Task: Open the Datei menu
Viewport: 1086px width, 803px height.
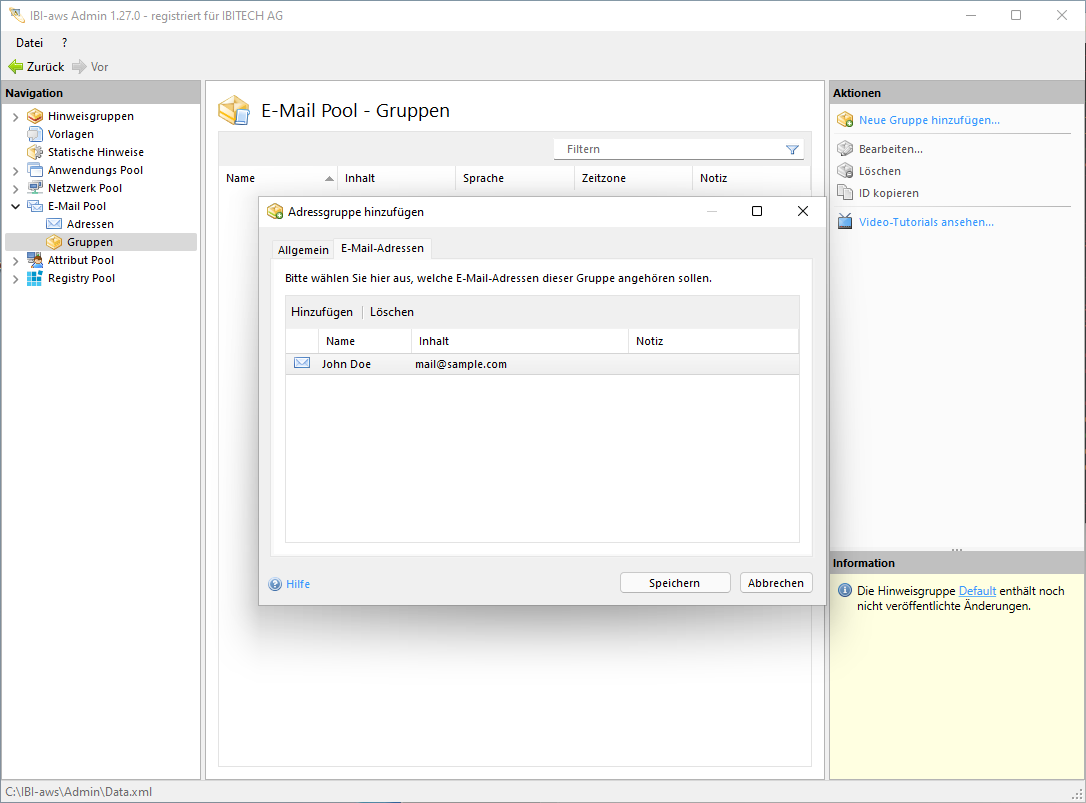Action: click(30, 43)
